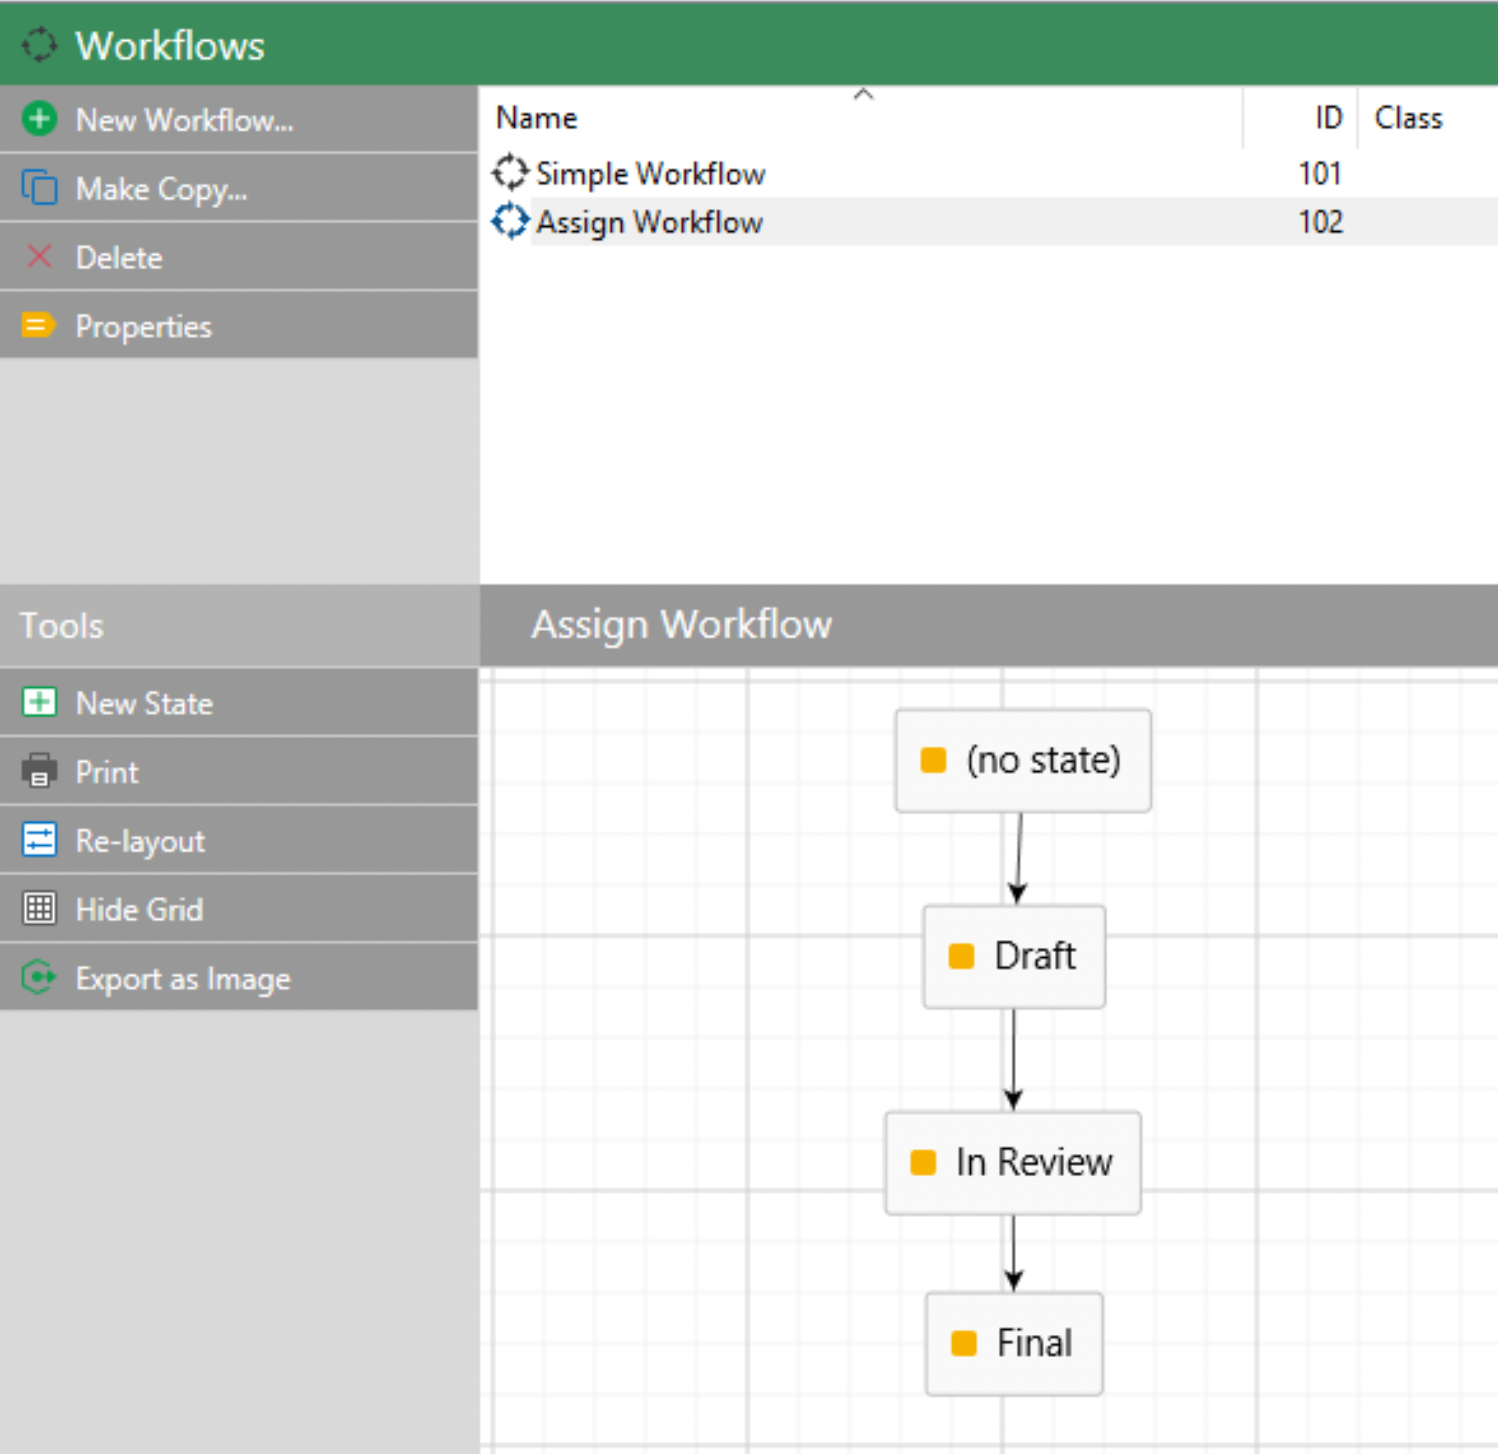Click transition arrow from (no state) to Draft
This screenshot has width=1498, height=1454.
1019,858
